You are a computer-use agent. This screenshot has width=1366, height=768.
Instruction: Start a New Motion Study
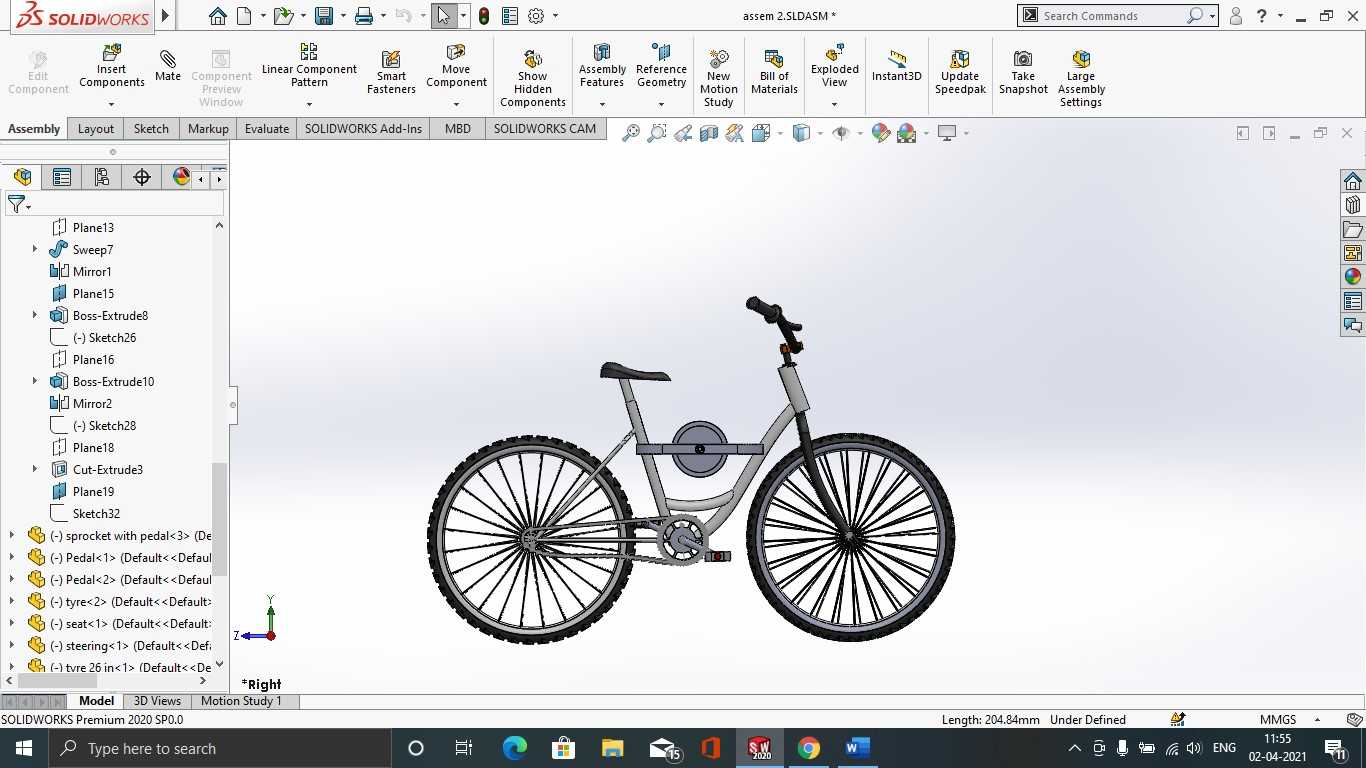[718, 78]
